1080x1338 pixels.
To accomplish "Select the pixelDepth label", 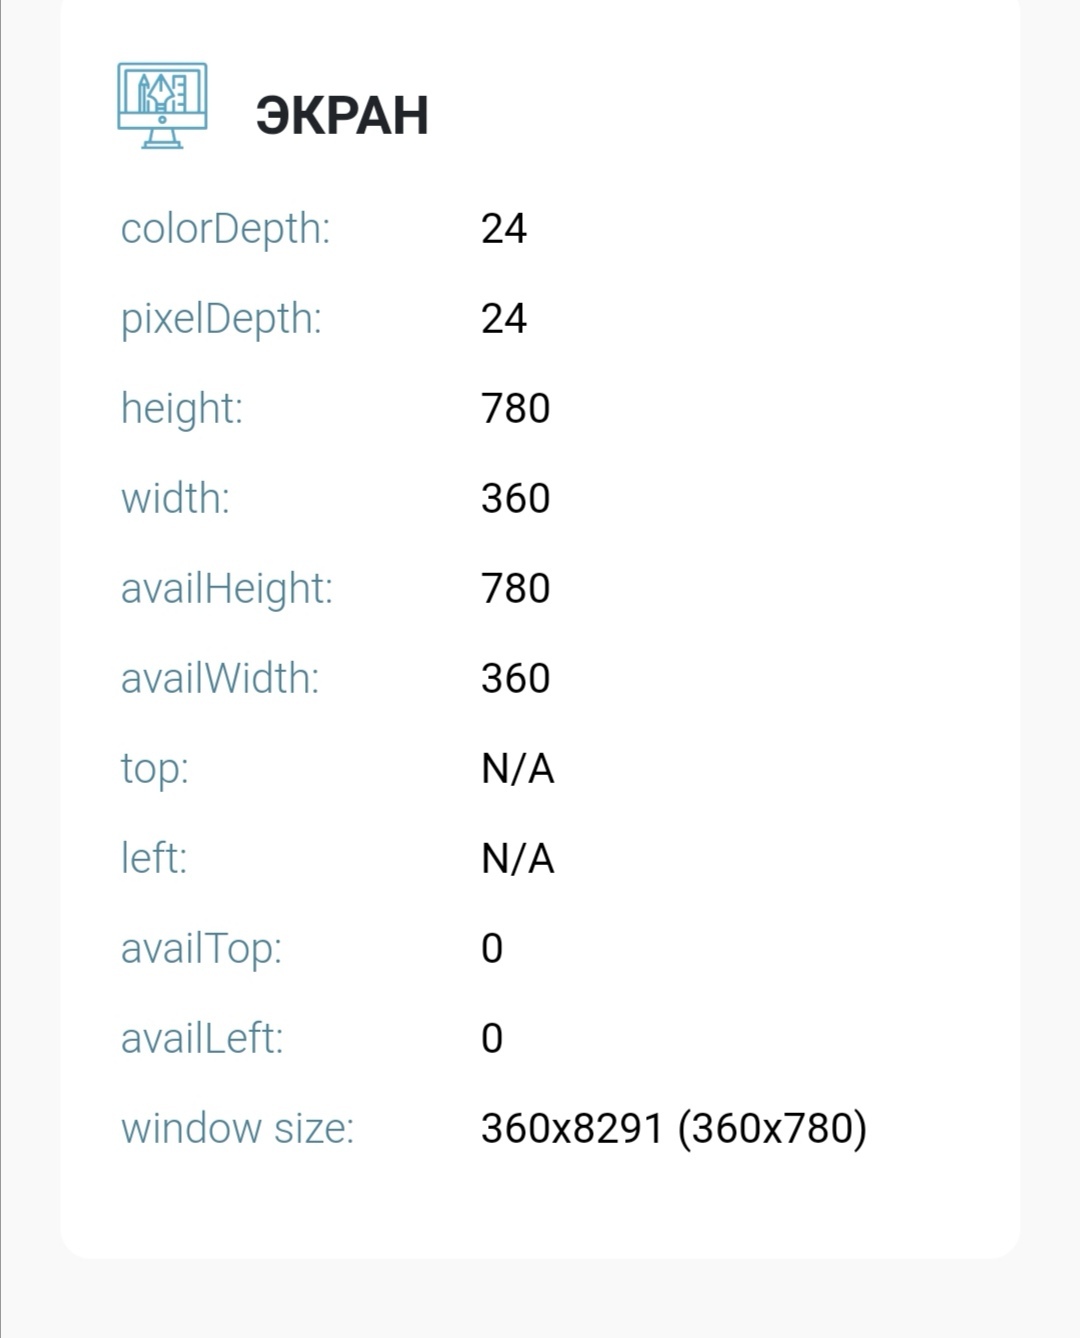I will (x=221, y=319).
